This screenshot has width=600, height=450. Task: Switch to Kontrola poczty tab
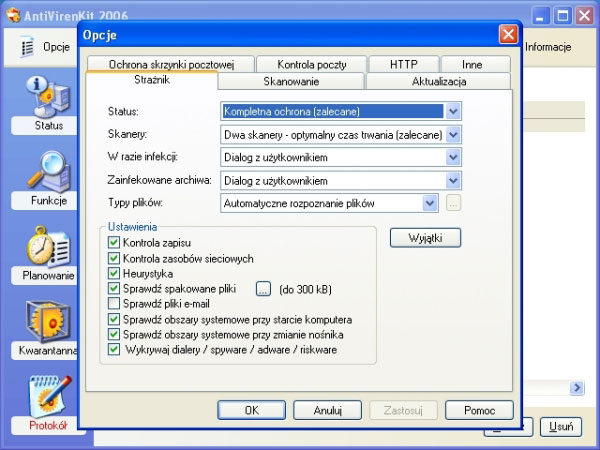point(311,64)
